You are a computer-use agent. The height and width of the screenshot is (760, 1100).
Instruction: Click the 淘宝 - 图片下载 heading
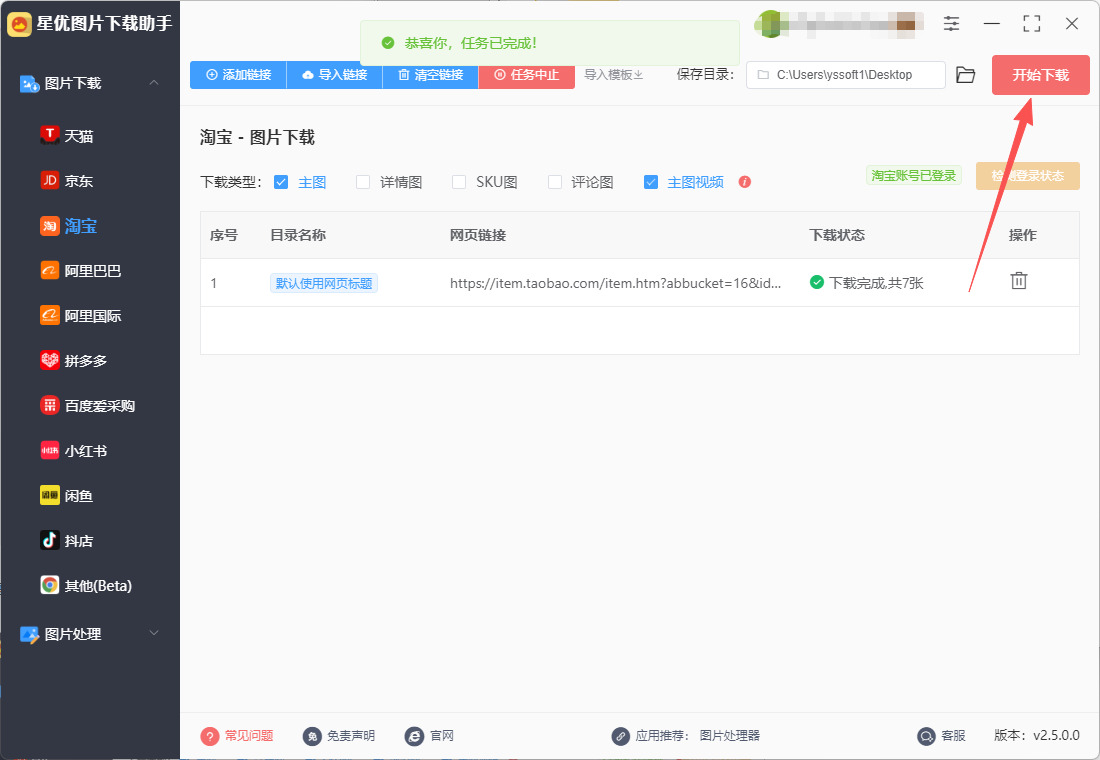click(x=257, y=137)
